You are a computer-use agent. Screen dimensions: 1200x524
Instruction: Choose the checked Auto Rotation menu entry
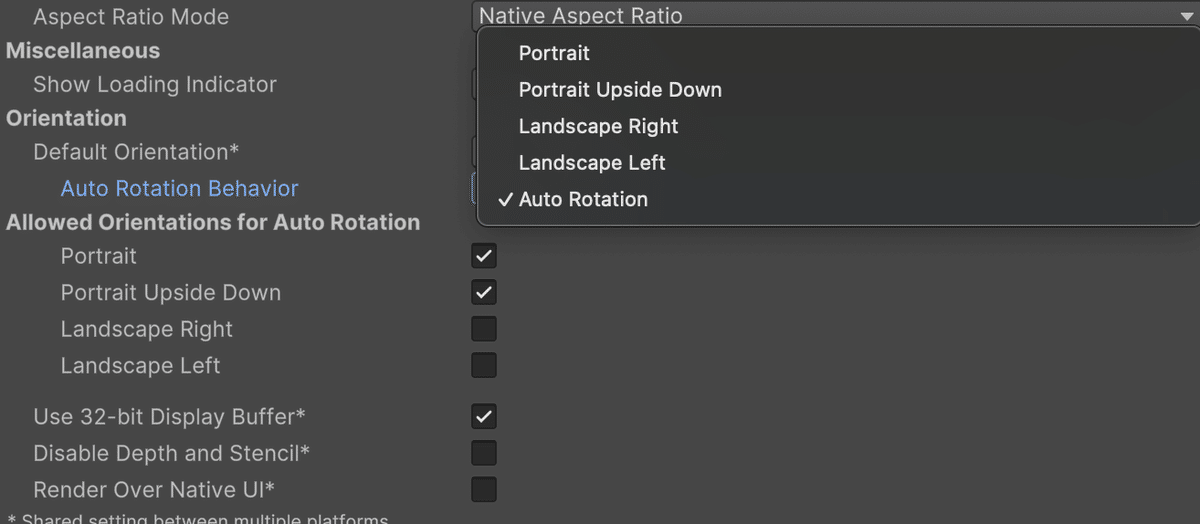(x=583, y=199)
